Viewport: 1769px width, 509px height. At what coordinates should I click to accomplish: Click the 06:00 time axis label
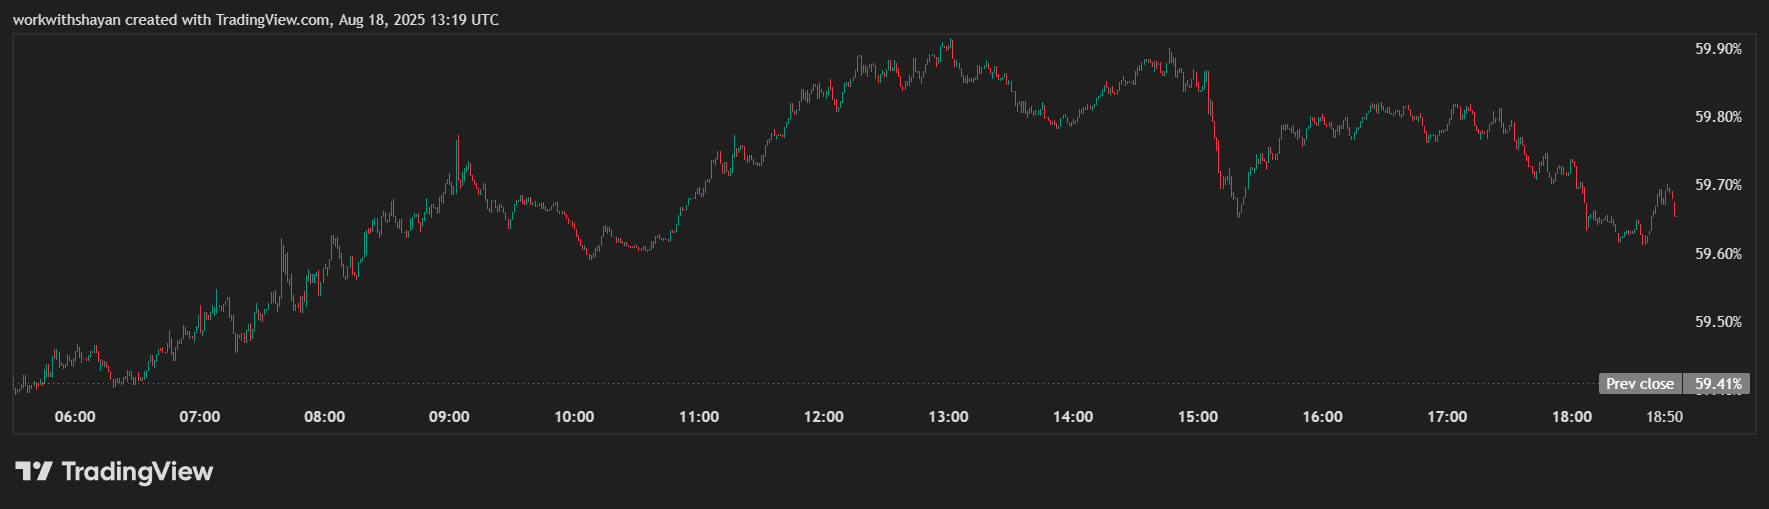[x=75, y=417]
